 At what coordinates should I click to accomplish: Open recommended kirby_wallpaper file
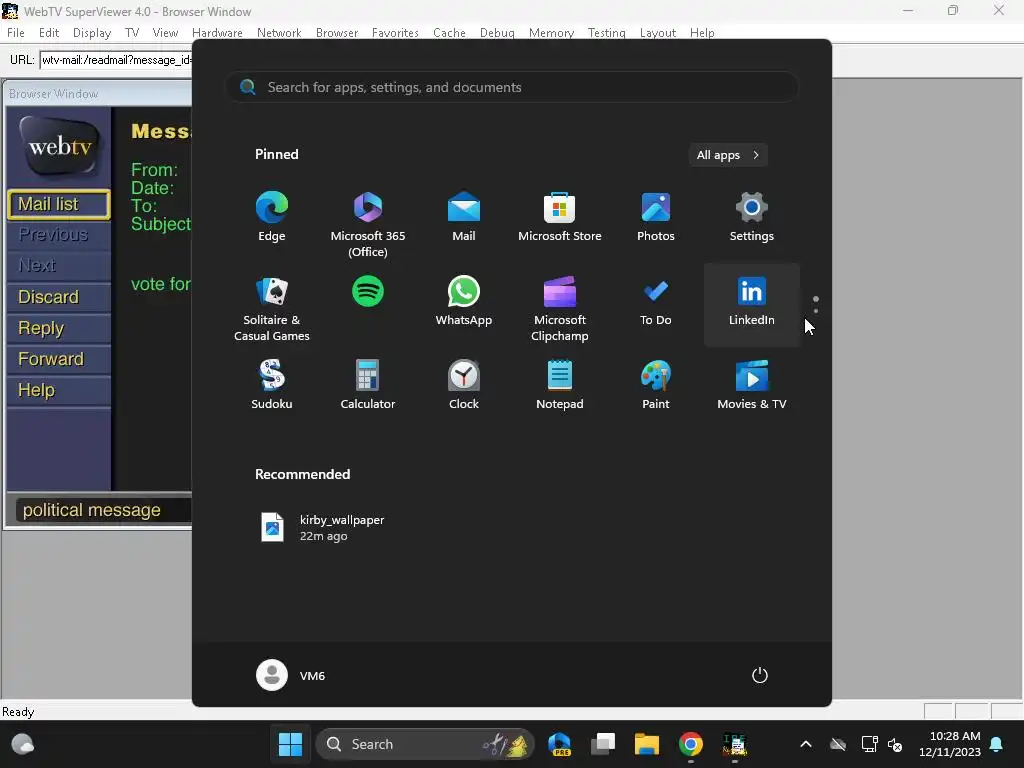[323, 528]
